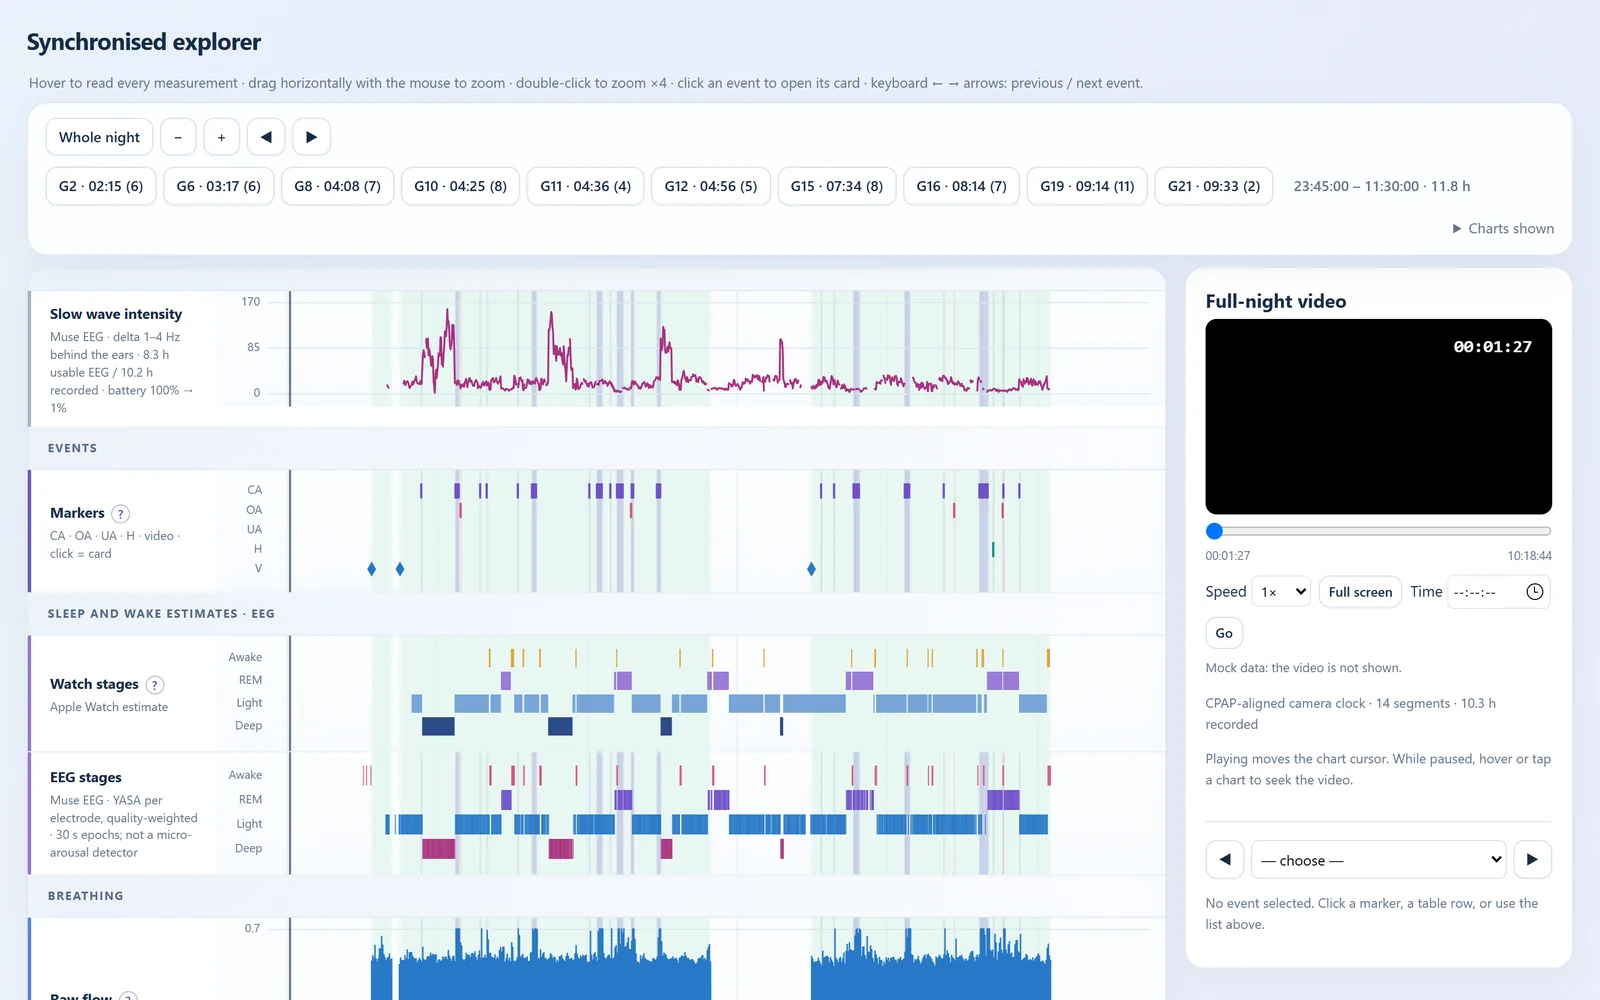Click the first blue video diamond marker
The height and width of the screenshot is (1000, 1600).
372,569
